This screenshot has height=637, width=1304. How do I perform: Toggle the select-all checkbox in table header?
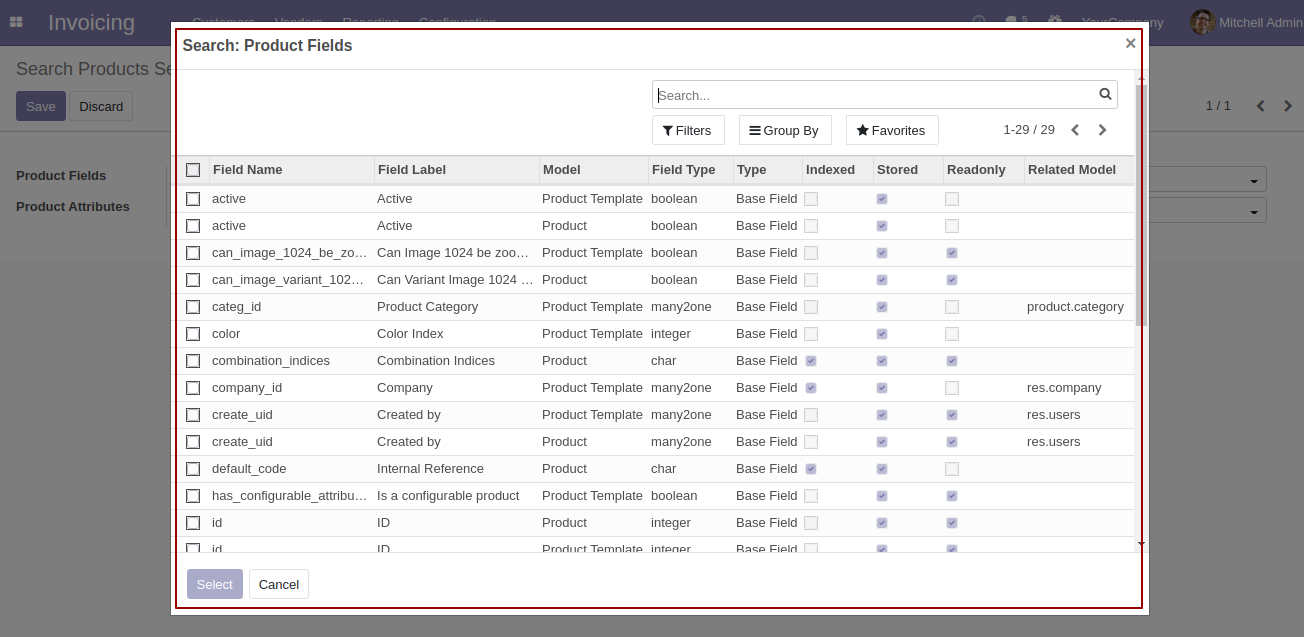pyautogui.click(x=193, y=170)
